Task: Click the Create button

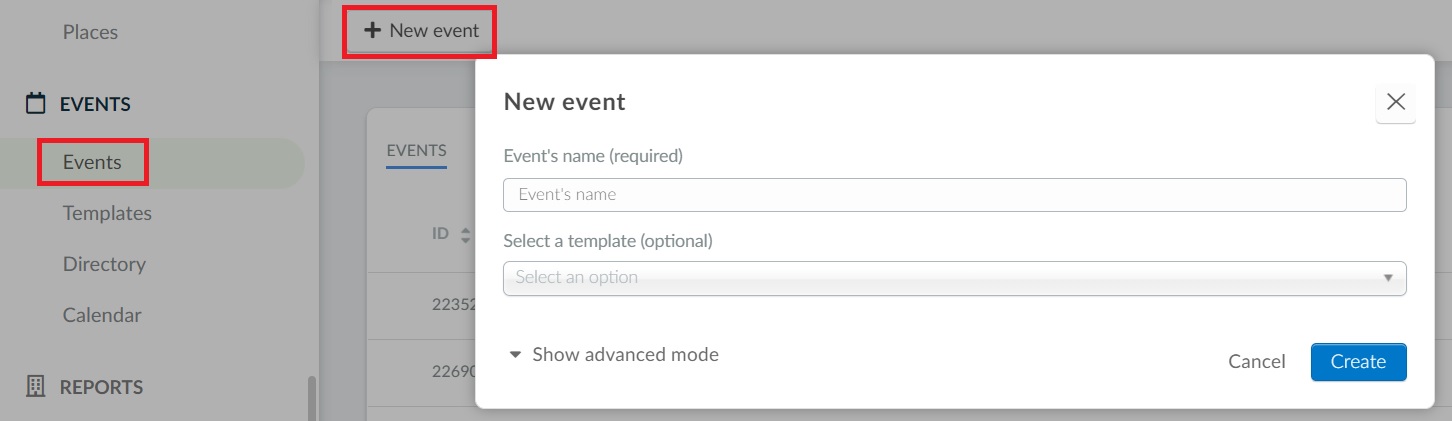Action: (x=1358, y=362)
